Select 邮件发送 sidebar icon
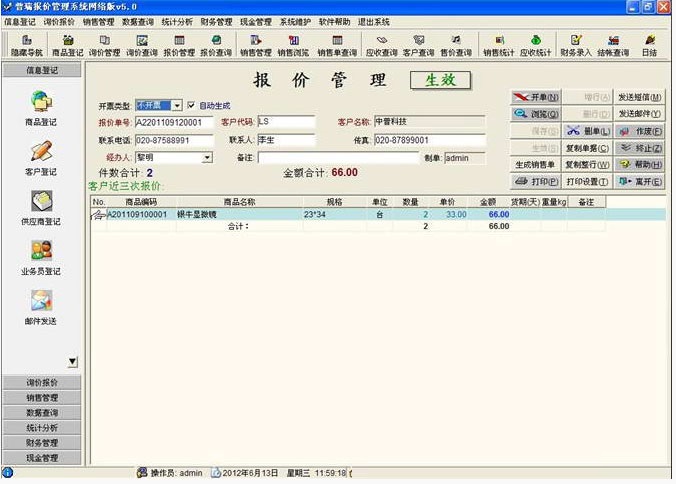The height and width of the screenshot is (484, 676). coord(41,305)
